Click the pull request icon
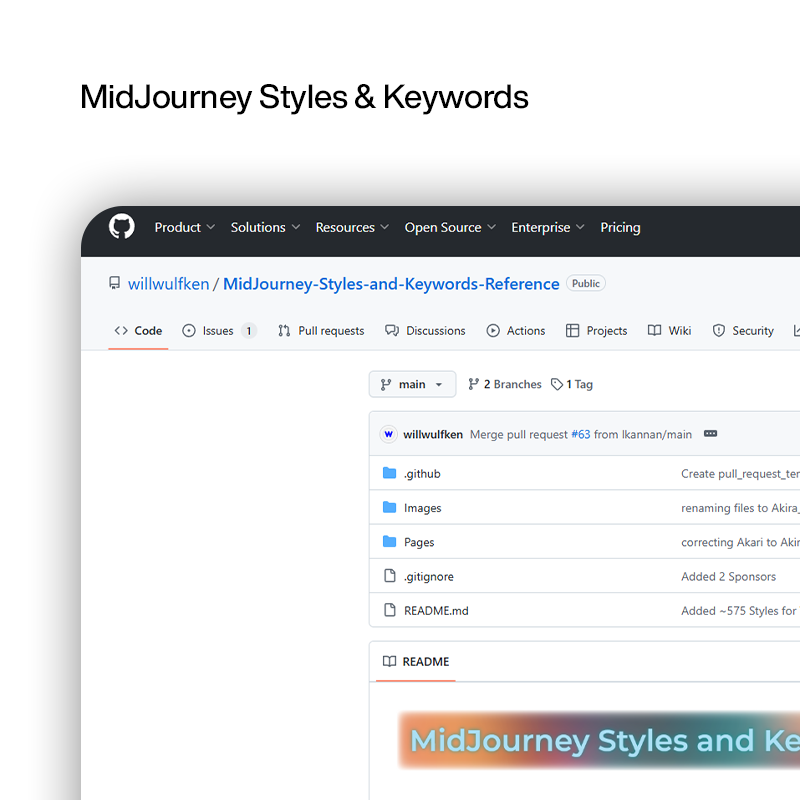This screenshot has height=800, width=800. [x=284, y=331]
